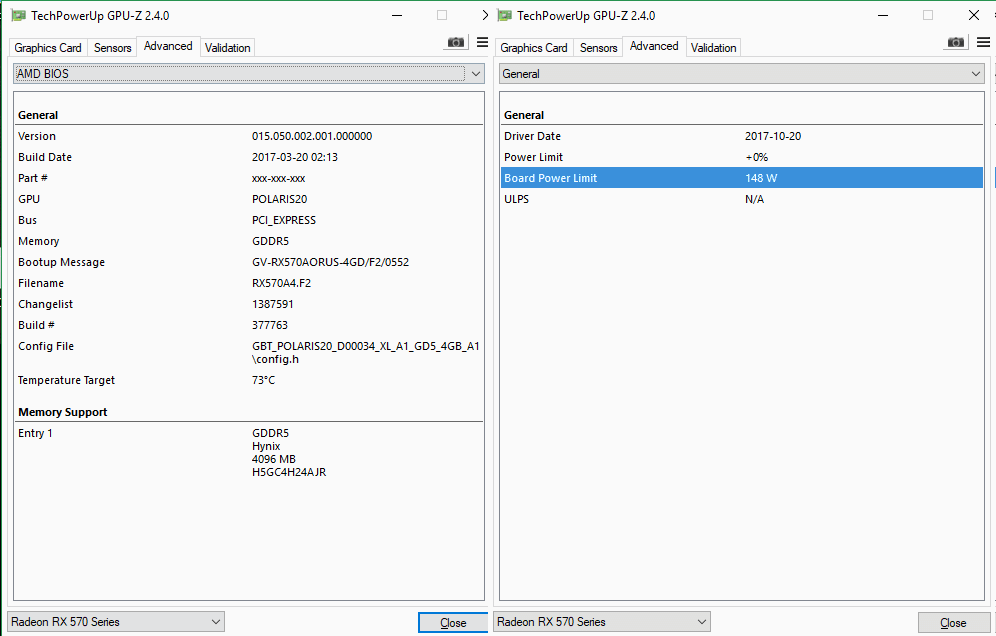This screenshot has height=636, width=996.
Task: Select the Driver Date row label
Action: click(x=532, y=136)
